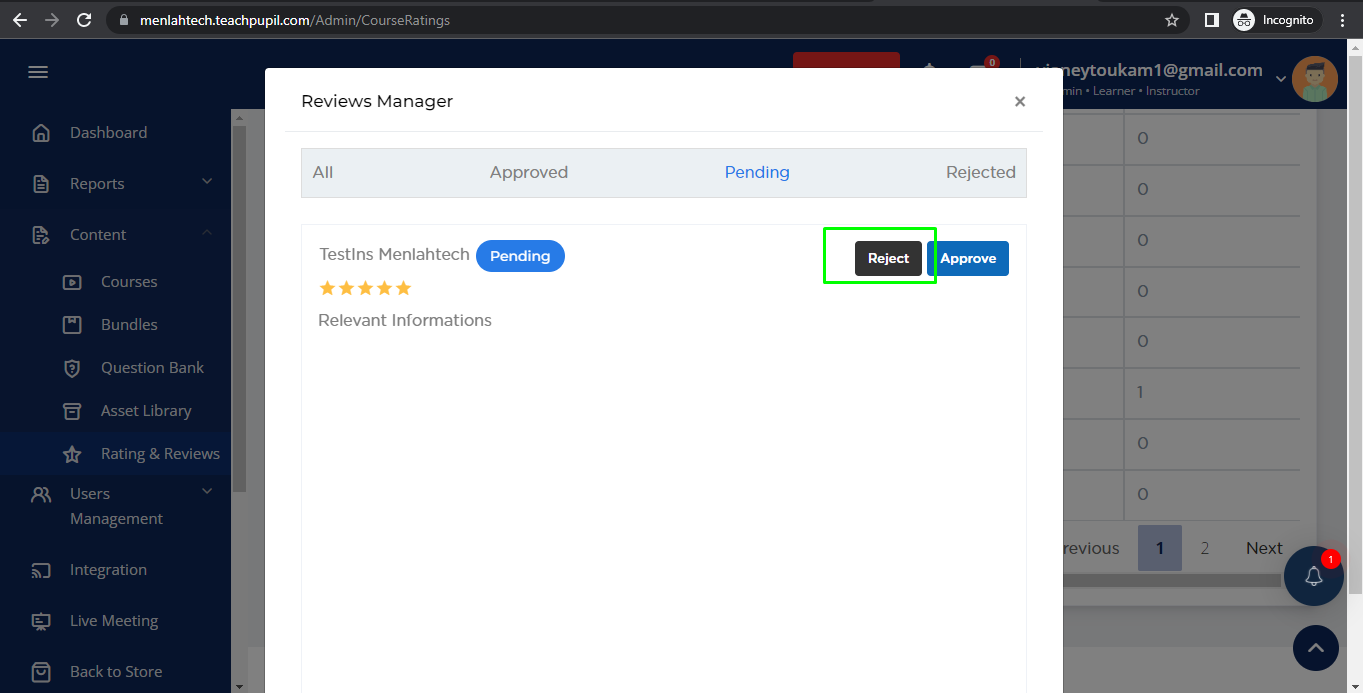Screen dimensions: 1363x693
Task: Switch to the Rejected reviews tab
Action: click(x=980, y=172)
